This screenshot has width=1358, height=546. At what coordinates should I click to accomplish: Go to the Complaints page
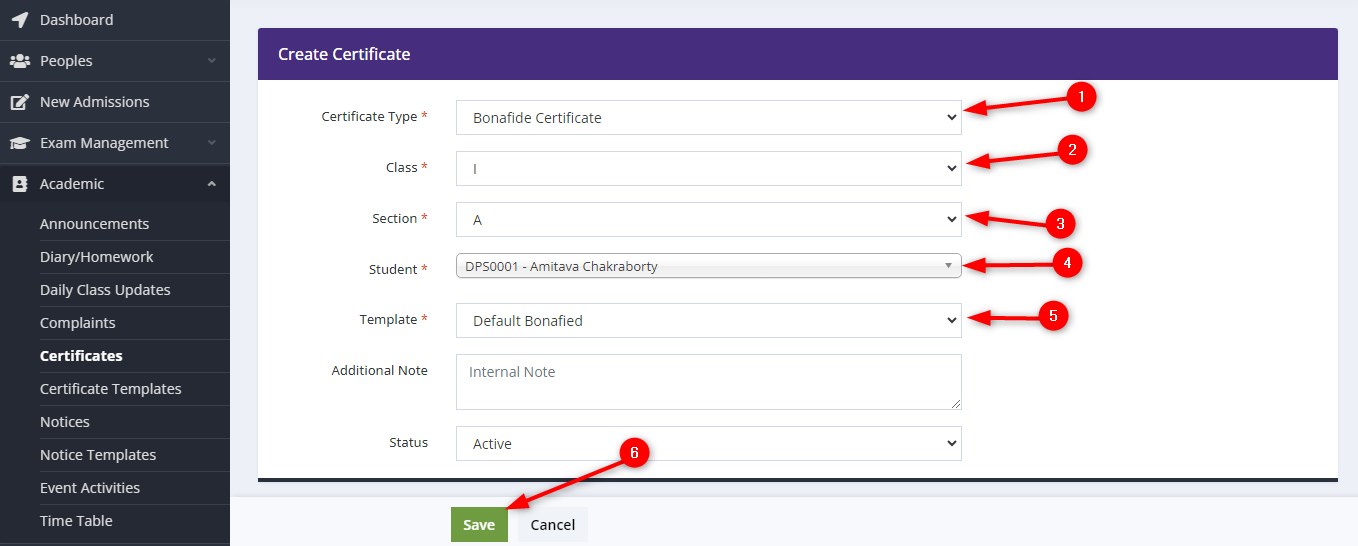coord(78,323)
